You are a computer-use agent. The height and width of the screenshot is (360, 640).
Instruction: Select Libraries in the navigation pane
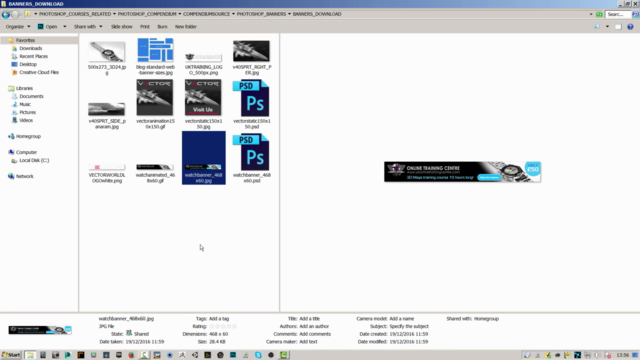click(x=24, y=88)
